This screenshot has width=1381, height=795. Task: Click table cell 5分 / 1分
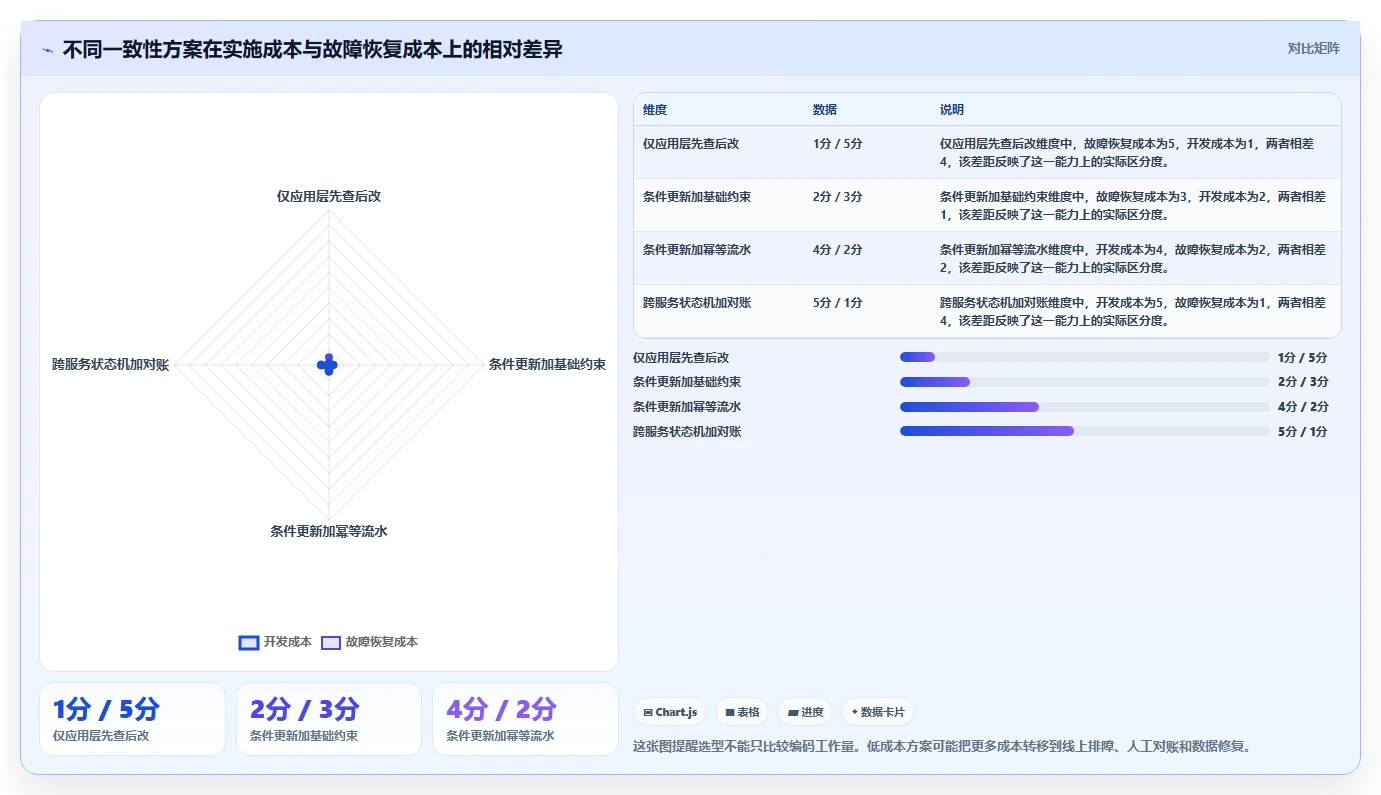click(x=837, y=303)
